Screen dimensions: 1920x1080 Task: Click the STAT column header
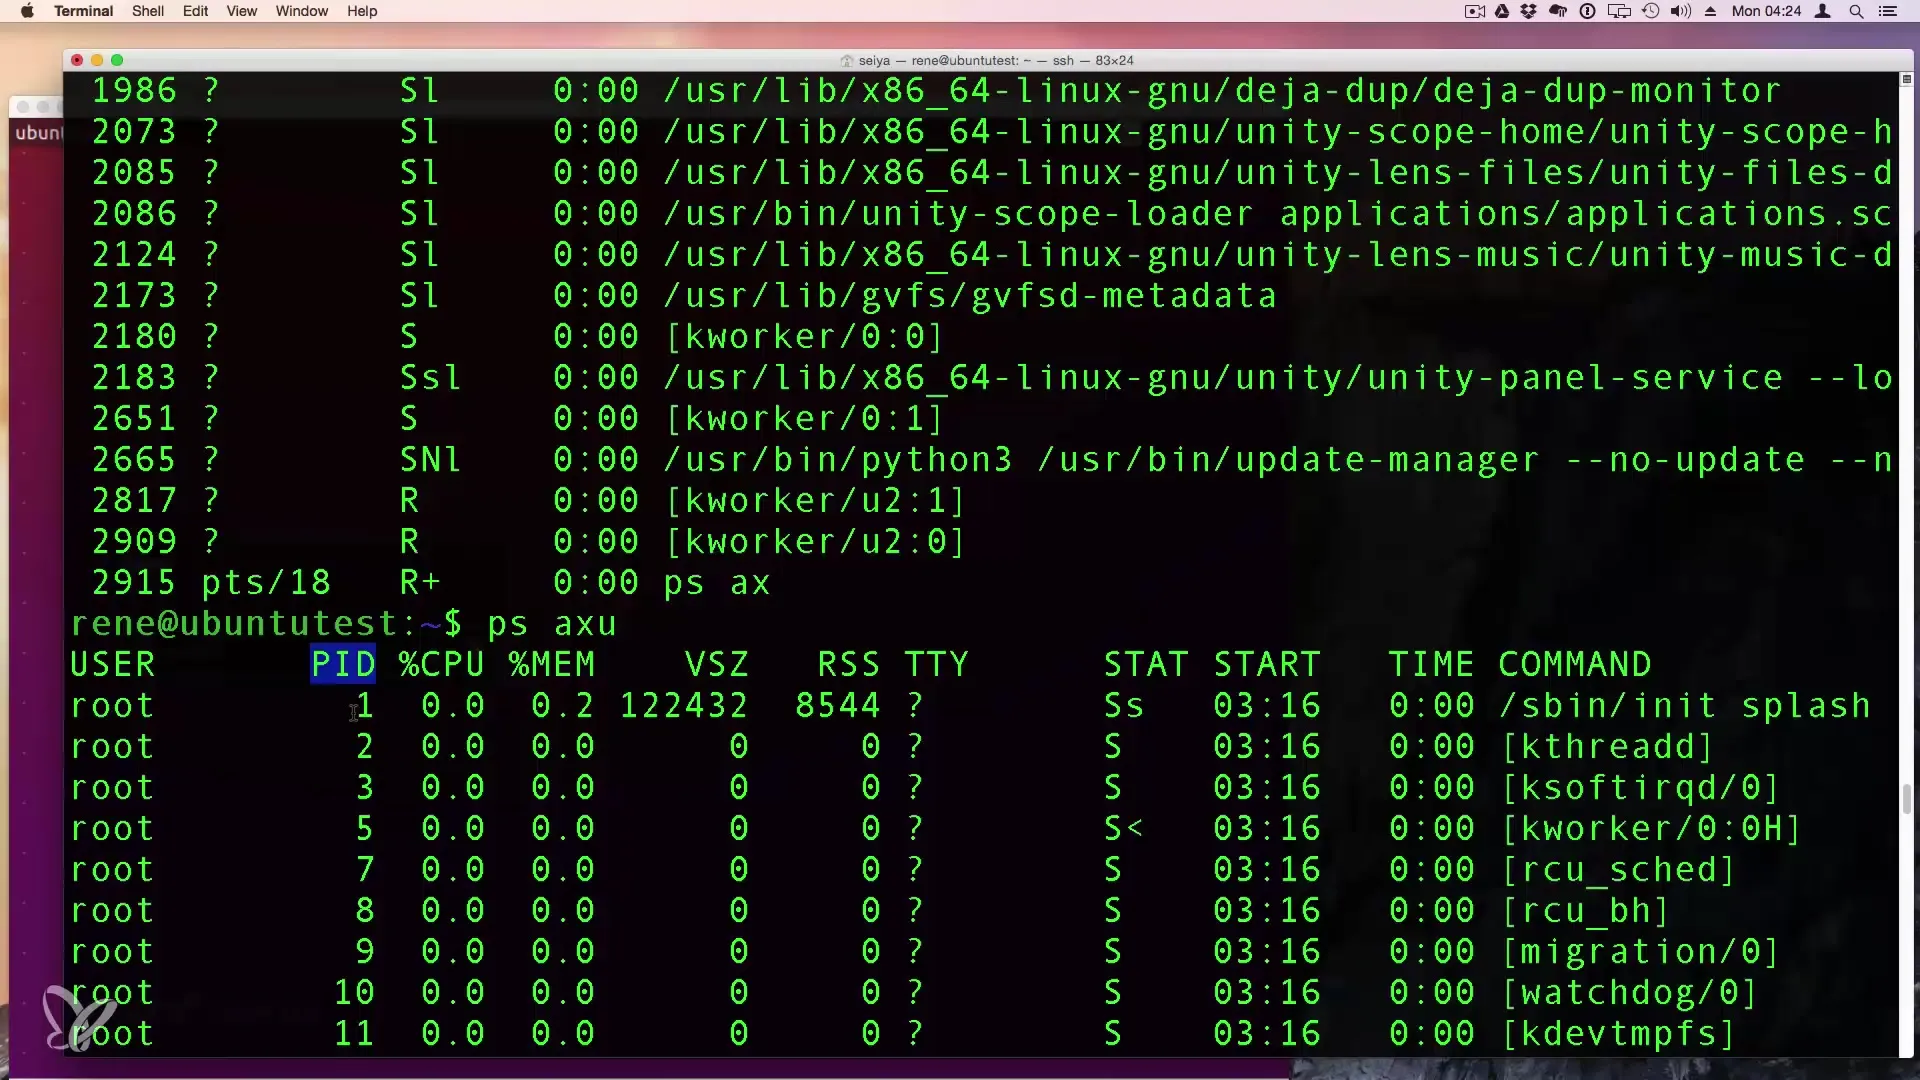point(1145,664)
